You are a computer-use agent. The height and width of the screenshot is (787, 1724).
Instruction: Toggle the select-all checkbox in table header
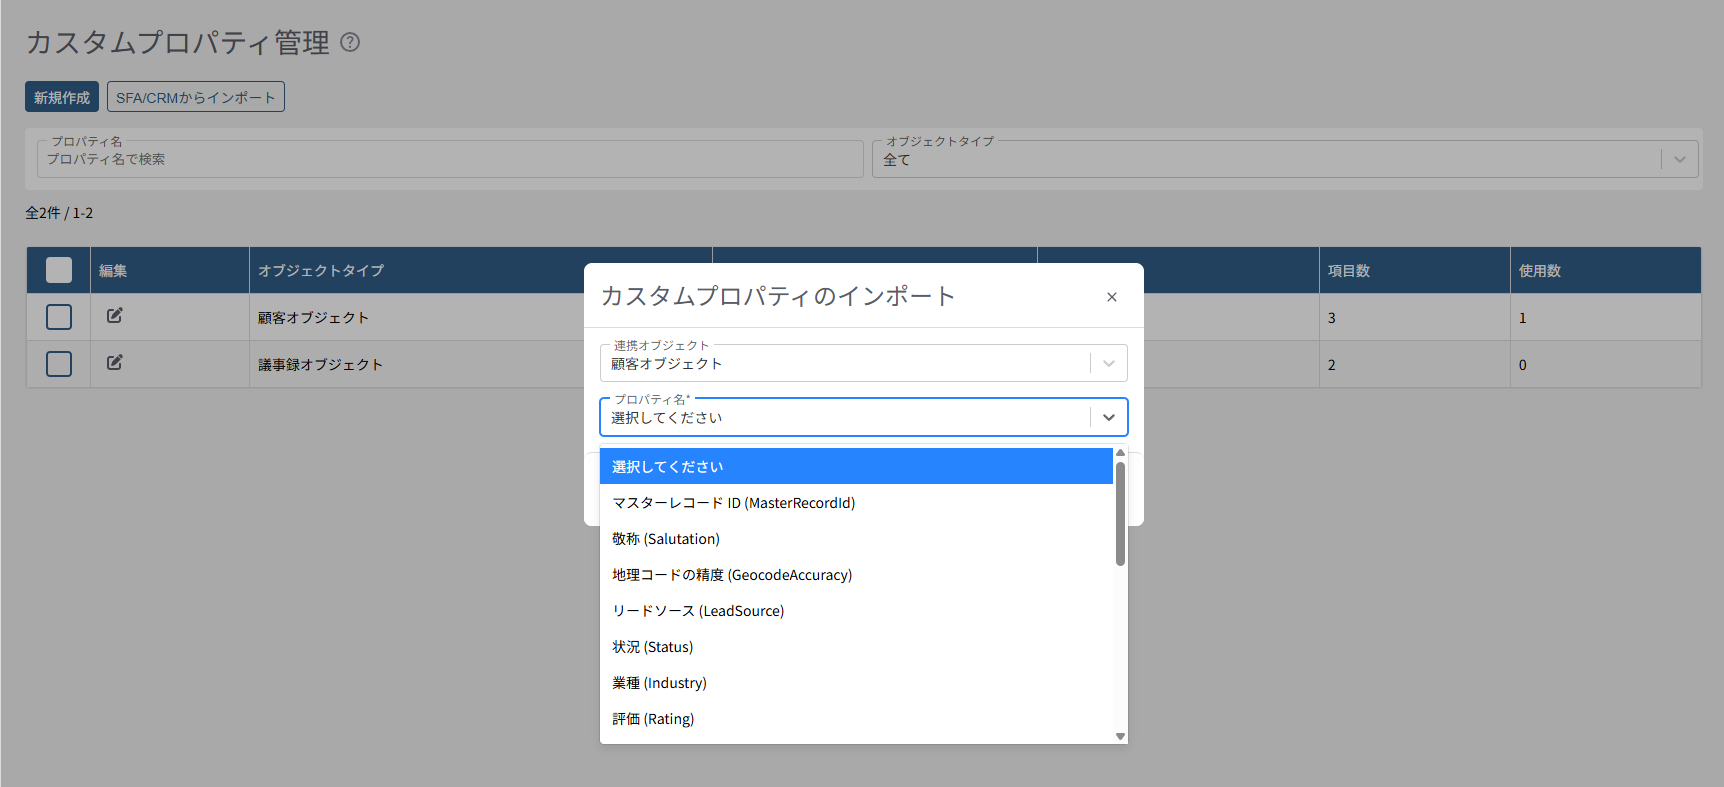(59, 270)
